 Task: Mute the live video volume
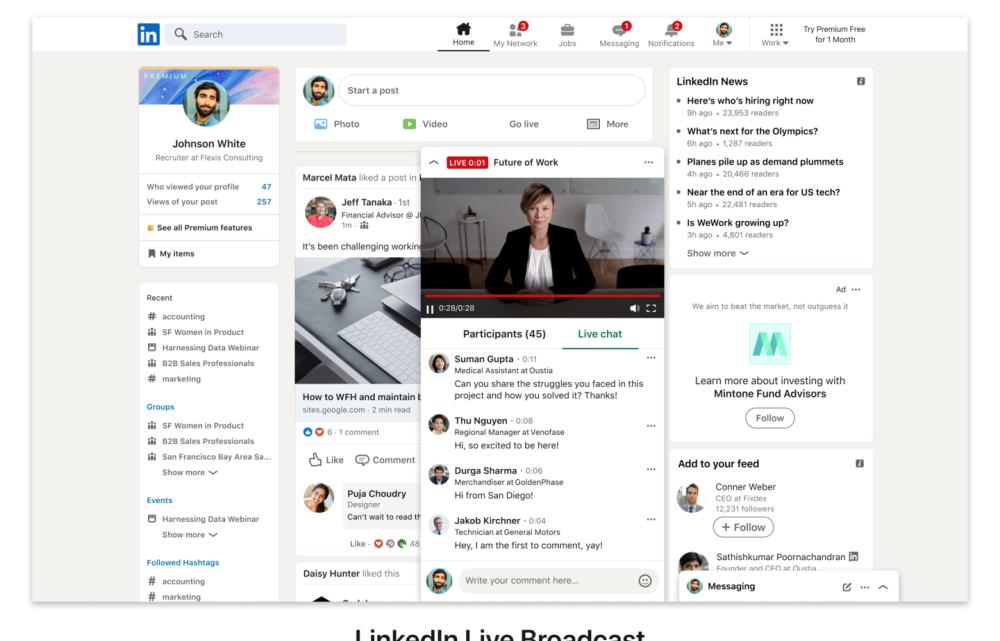[634, 308]
